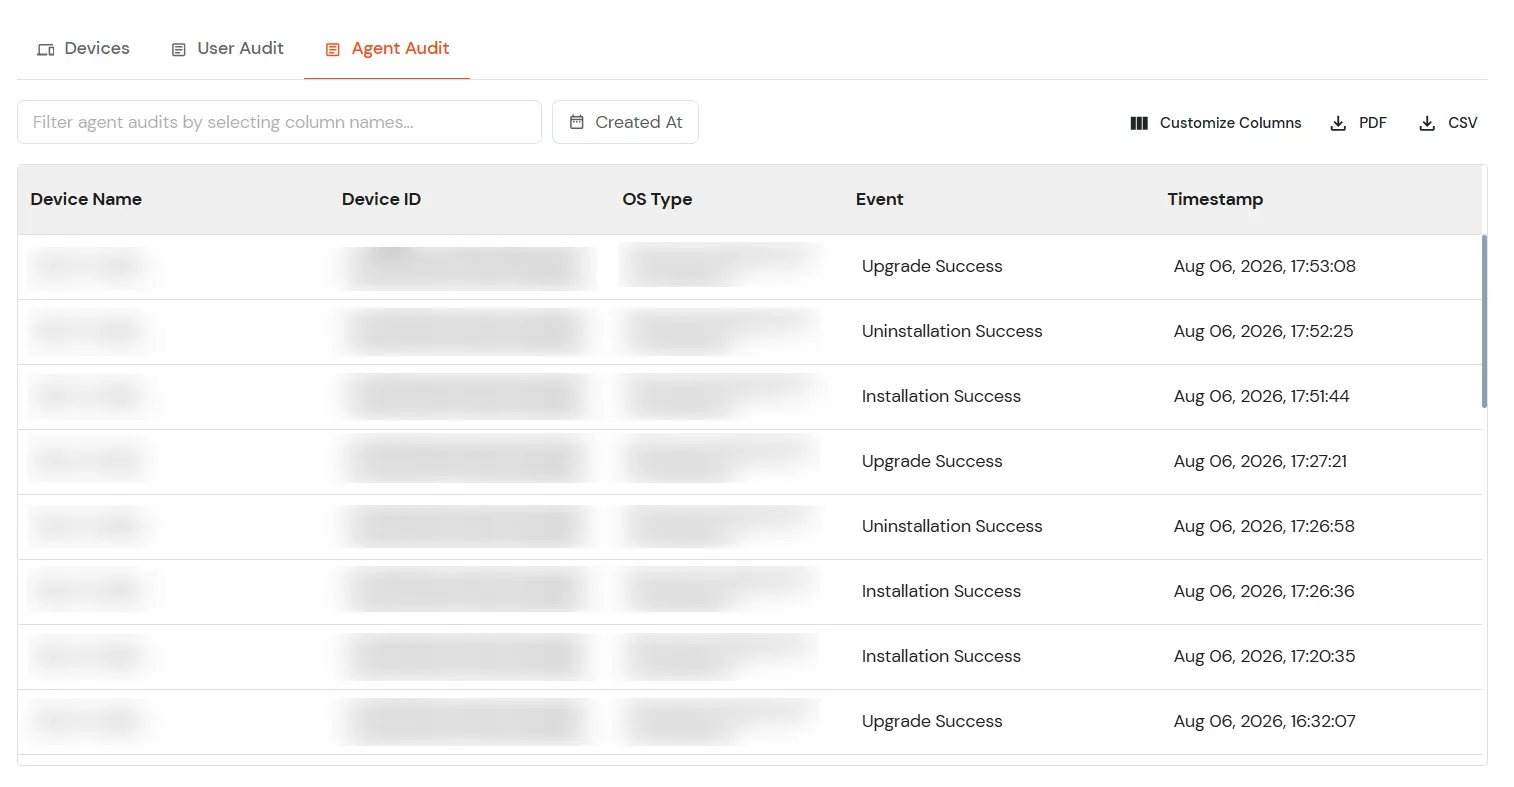Screen dimensions: 1514x787
Task: Click timestamp Aug 06, 2026, 17:51:44
Action: tap(1262, 396)
